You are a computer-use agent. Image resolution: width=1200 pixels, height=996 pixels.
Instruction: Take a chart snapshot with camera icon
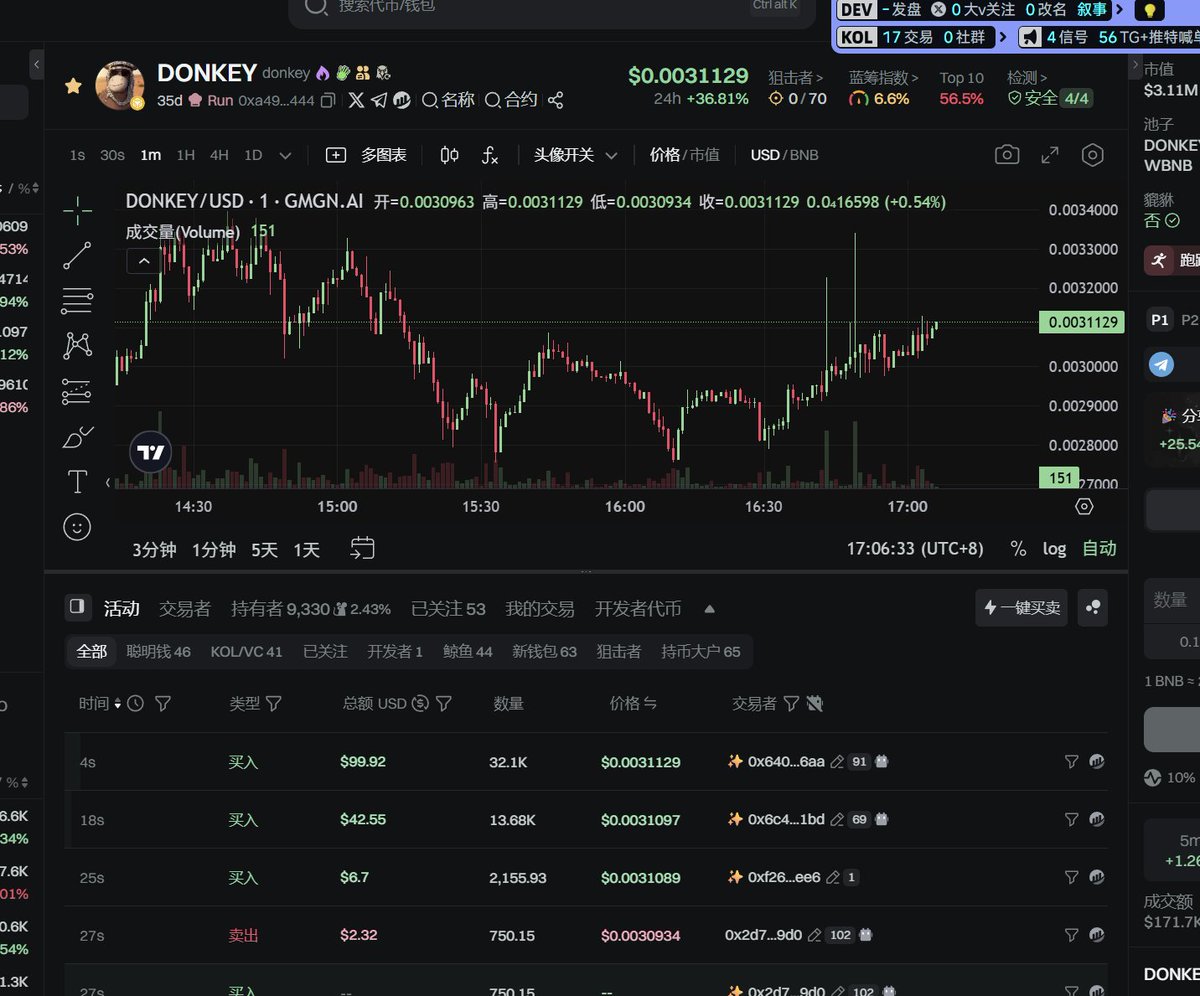(1007, 155)
